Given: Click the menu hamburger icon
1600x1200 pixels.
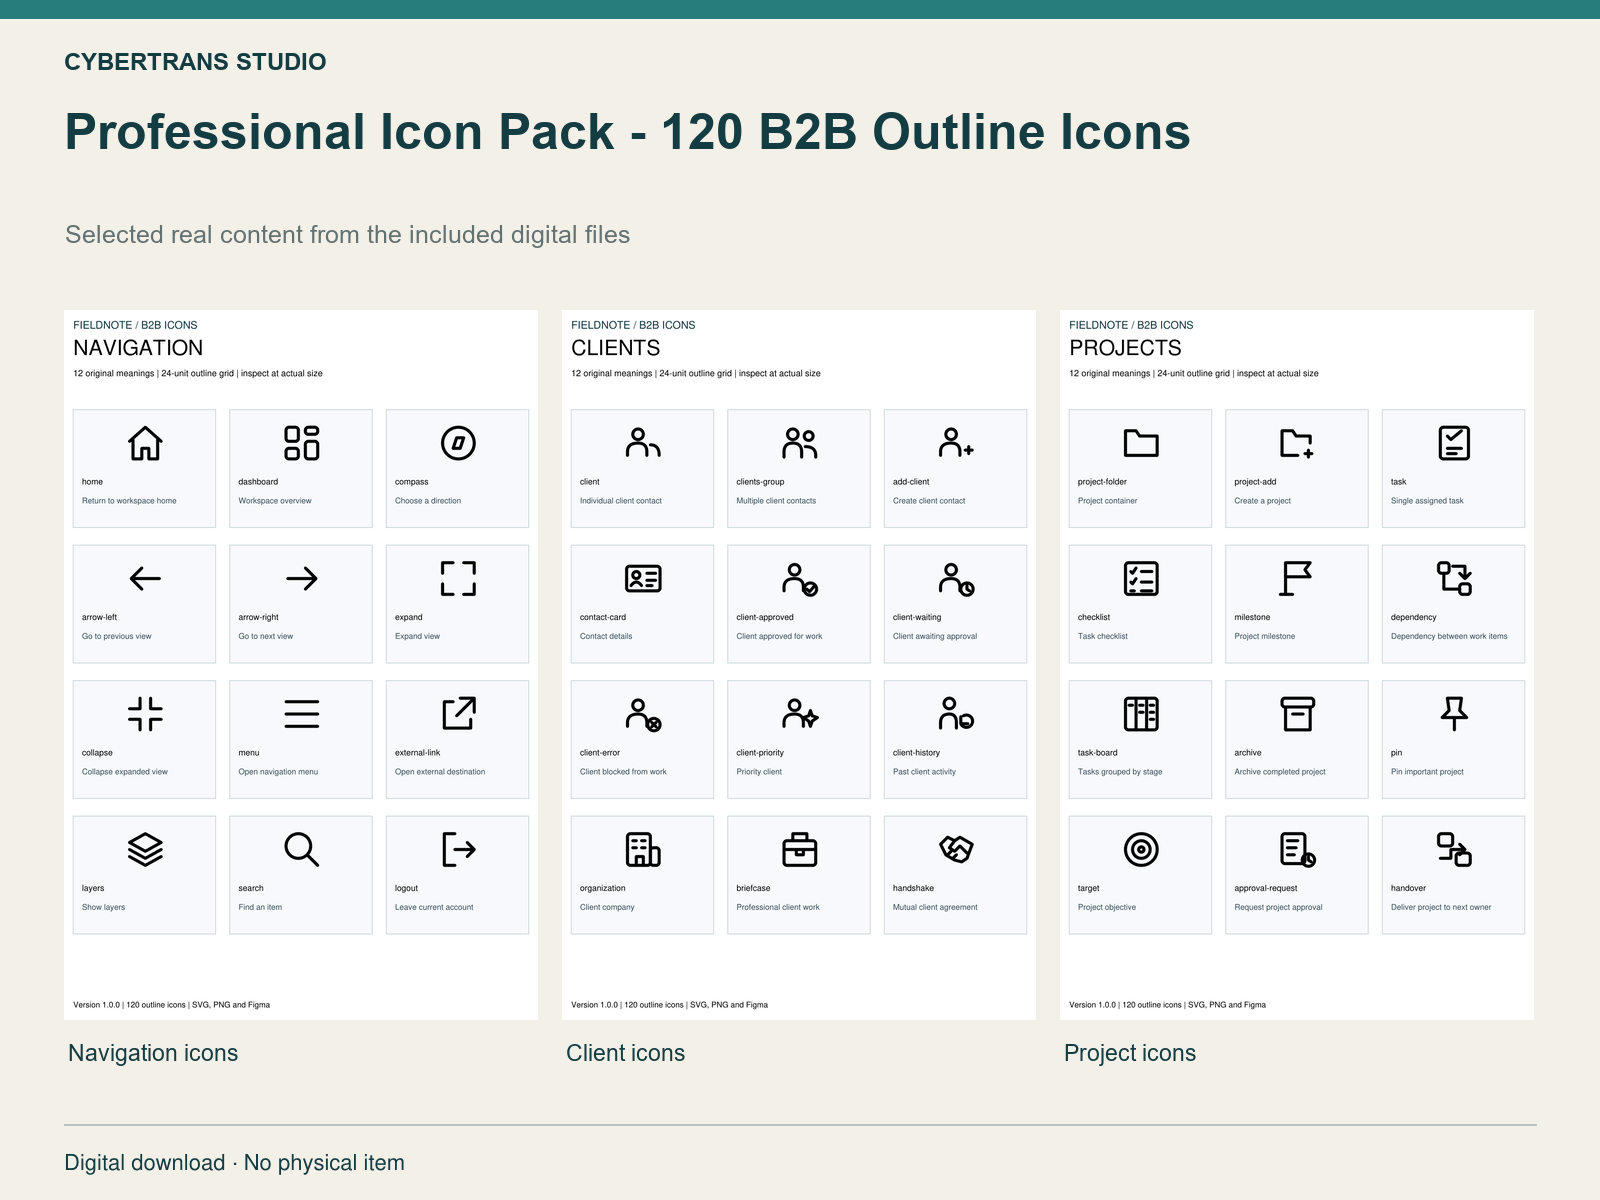Looking at the screenshot, I should click(301, 714).
